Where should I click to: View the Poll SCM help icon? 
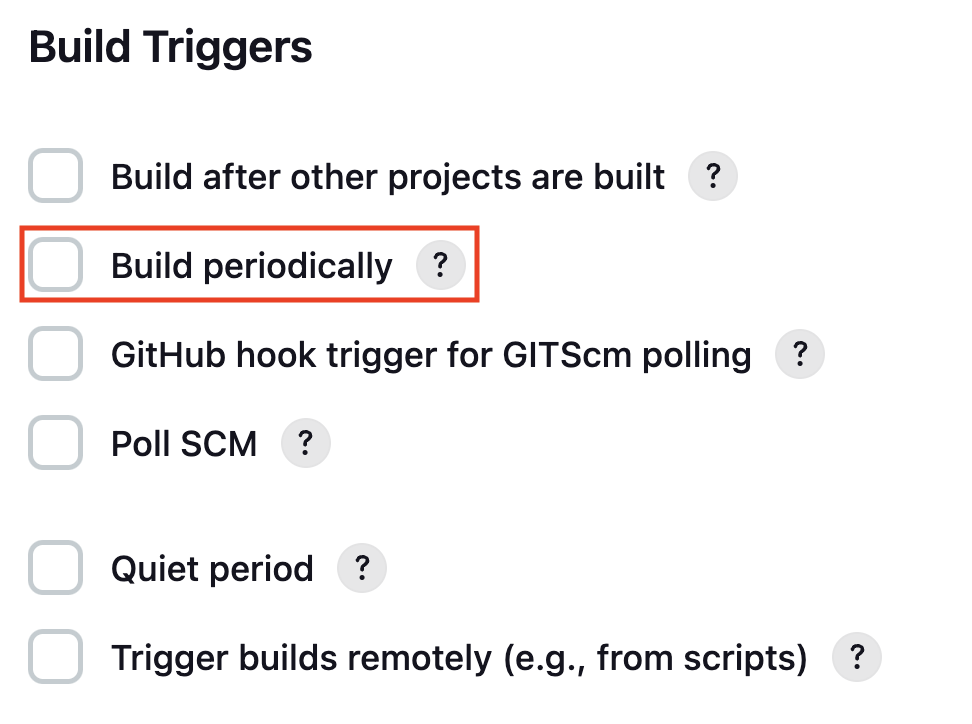pos(306,443)
